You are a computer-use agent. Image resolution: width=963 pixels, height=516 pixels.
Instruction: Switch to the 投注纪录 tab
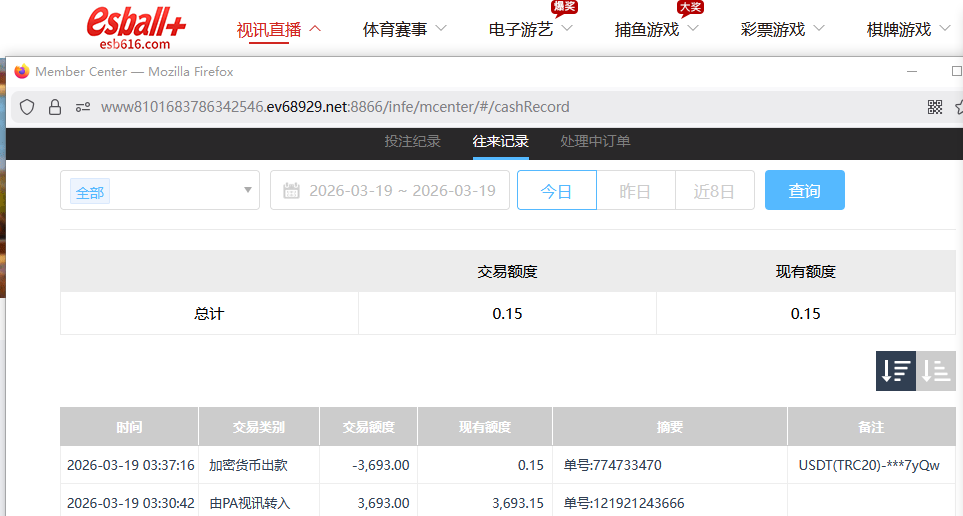(412, 142)
